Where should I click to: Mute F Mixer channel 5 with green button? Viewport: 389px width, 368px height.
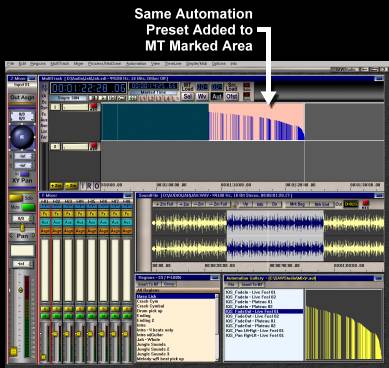point(92,316)
